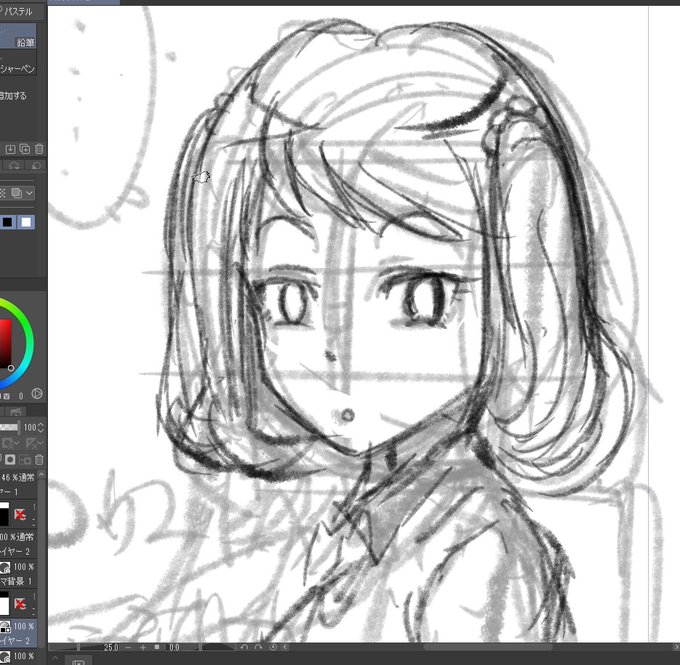
Task: Click the reset rotation circular icon
Action: [273, 647]
